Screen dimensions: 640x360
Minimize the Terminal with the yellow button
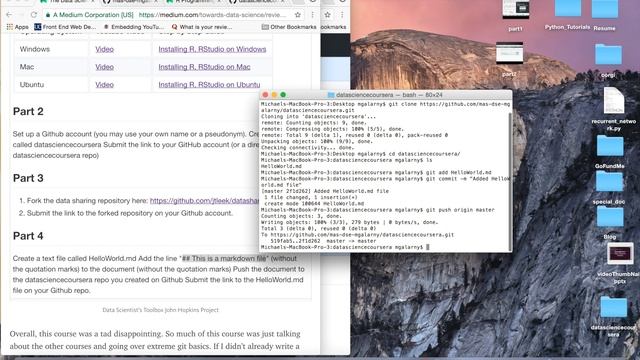(274, 95)
